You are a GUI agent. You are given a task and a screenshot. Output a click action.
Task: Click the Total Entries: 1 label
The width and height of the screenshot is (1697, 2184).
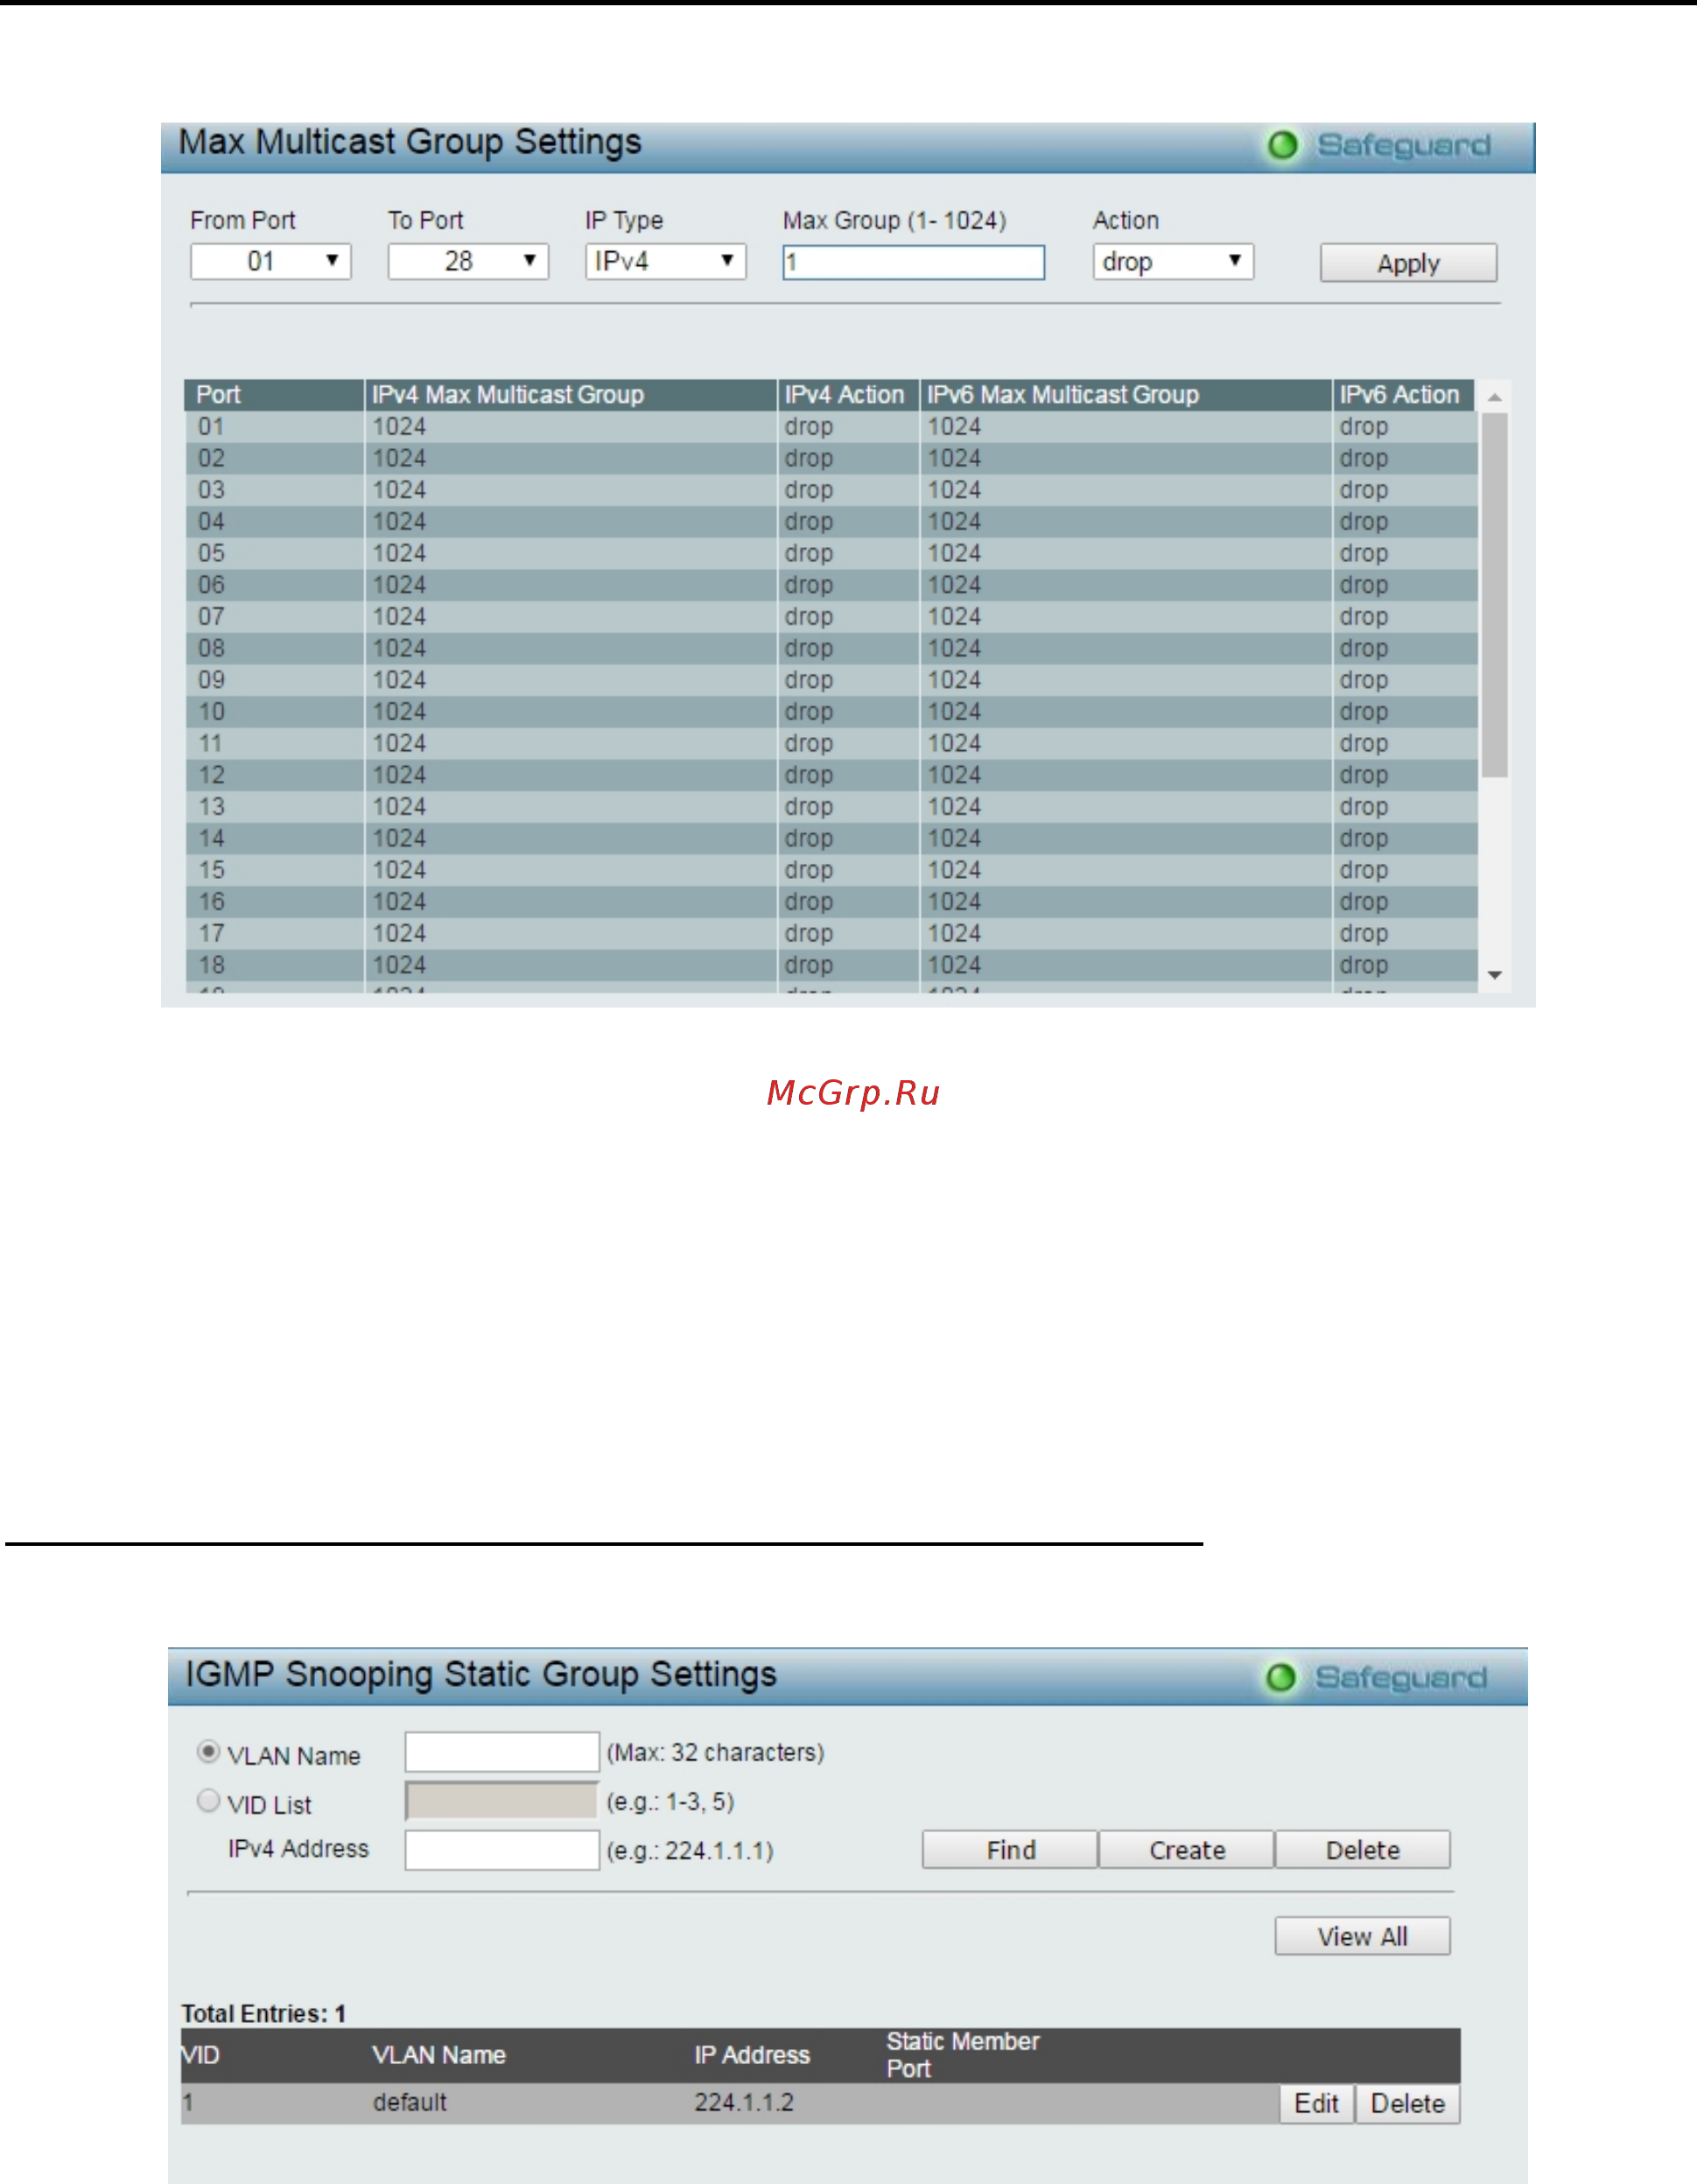point(263,2014)
